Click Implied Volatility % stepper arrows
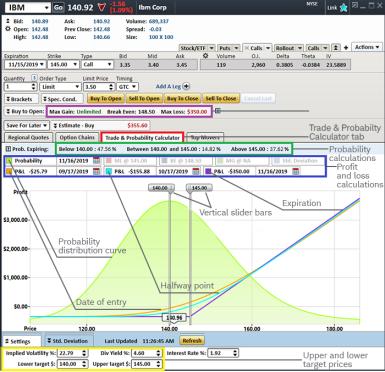This screenshot has height=372, width=385. [85, 353]
